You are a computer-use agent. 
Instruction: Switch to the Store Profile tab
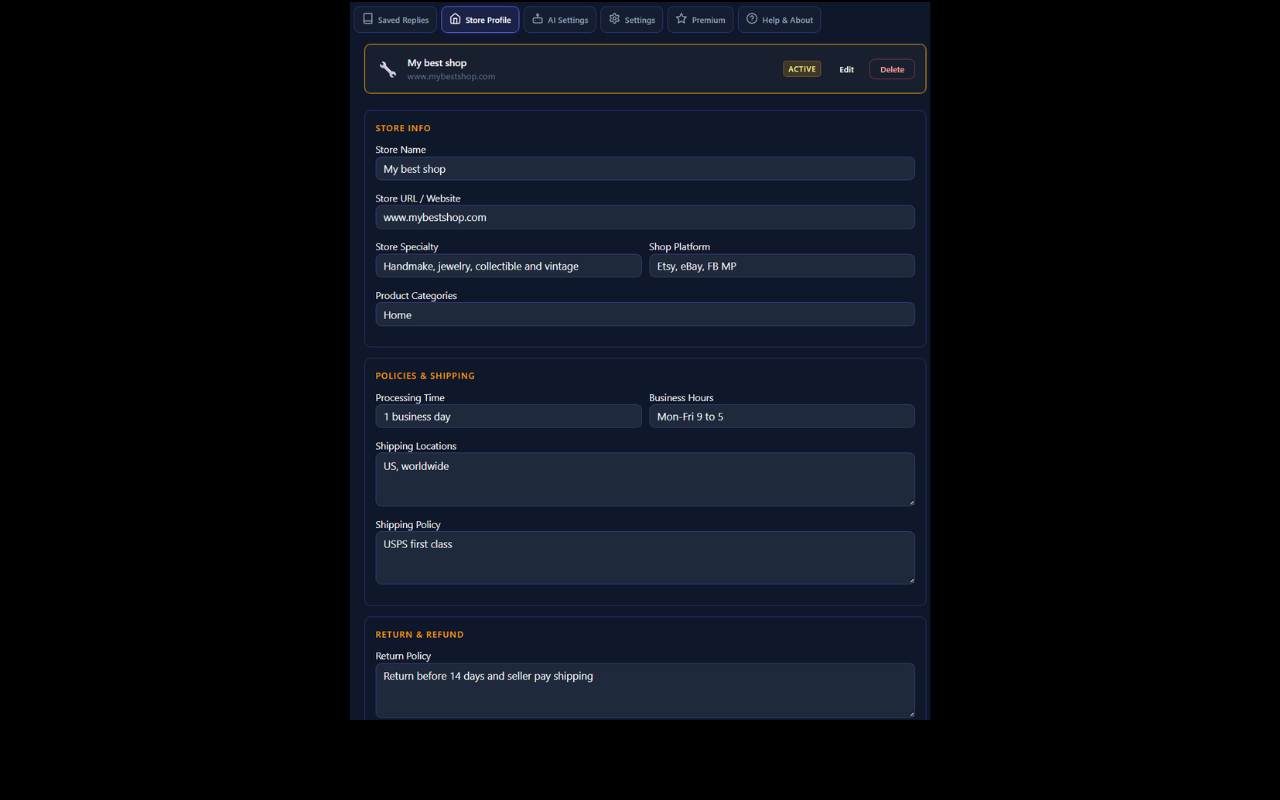(x=480, y=20)
